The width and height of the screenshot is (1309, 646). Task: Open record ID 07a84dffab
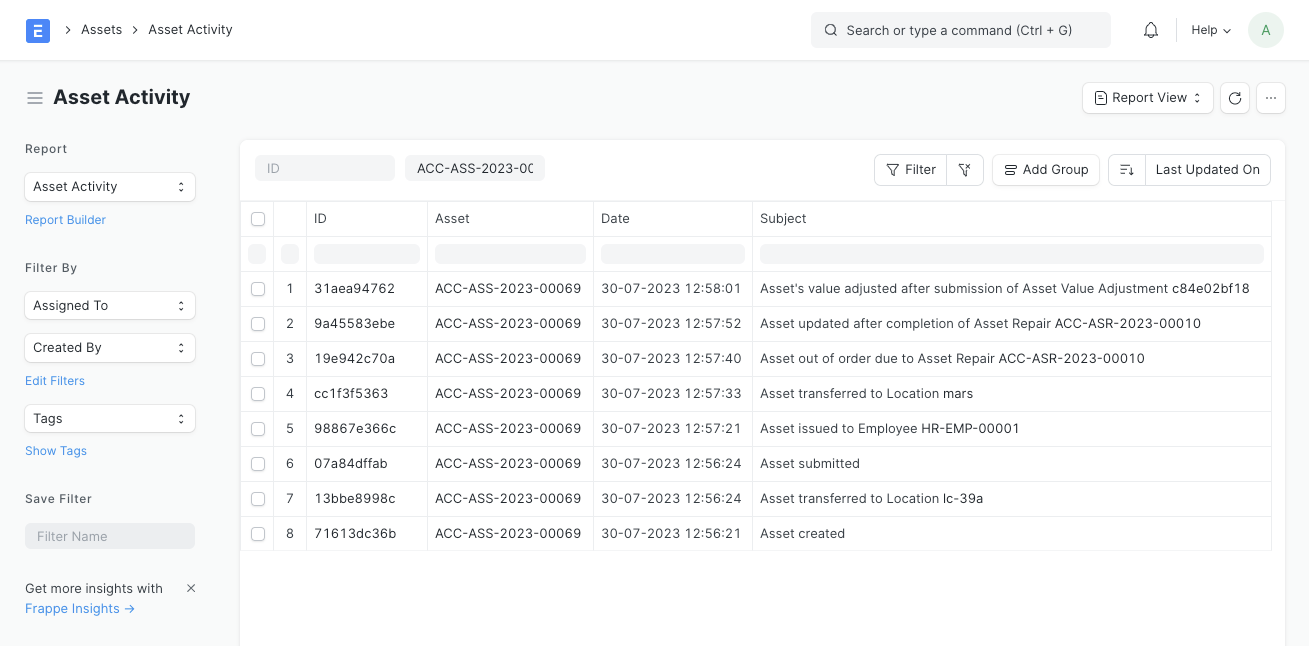pos(351,464)
